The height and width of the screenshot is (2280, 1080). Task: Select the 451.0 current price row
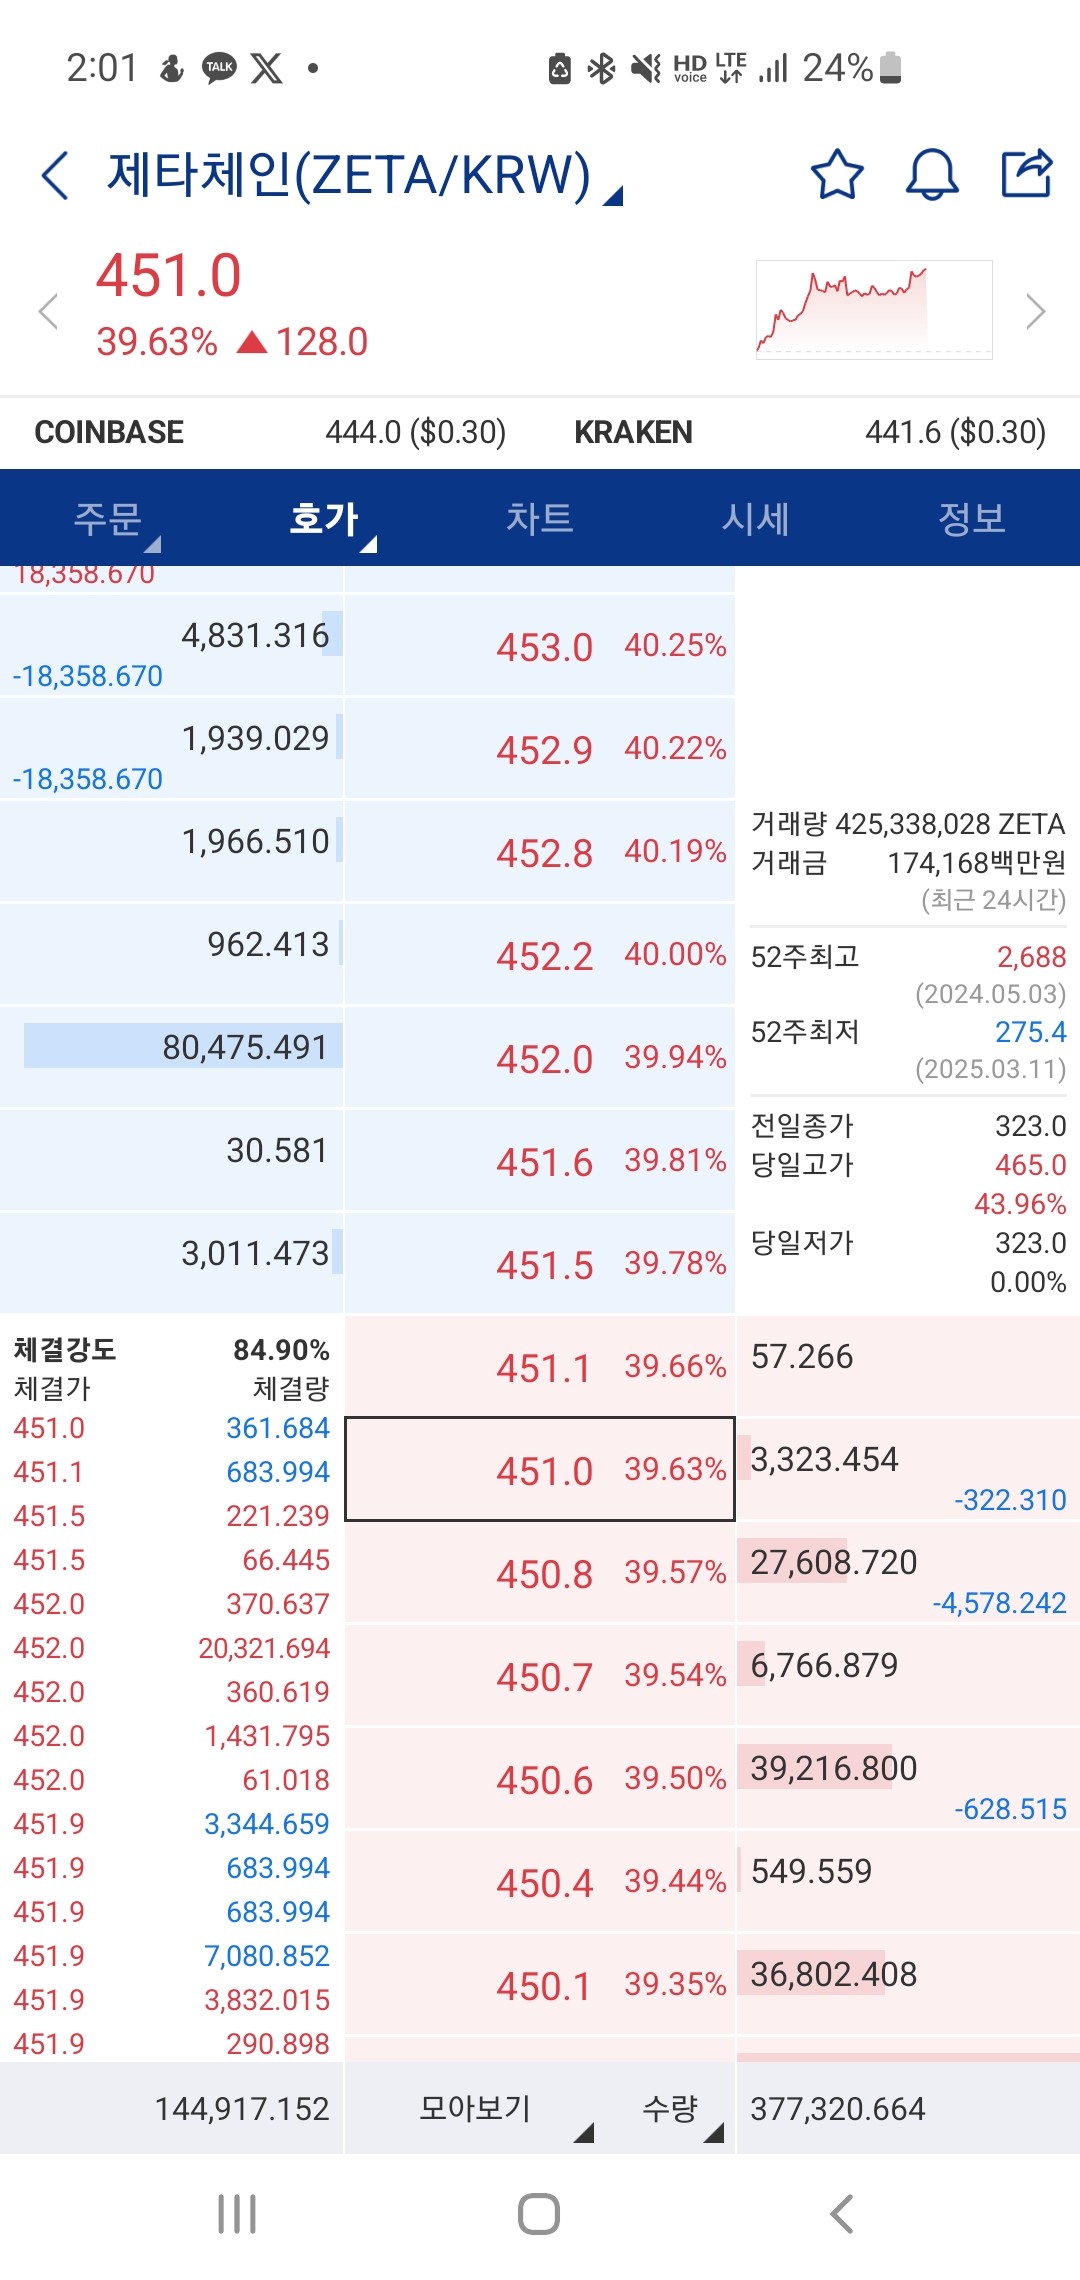coord(540,1469)
